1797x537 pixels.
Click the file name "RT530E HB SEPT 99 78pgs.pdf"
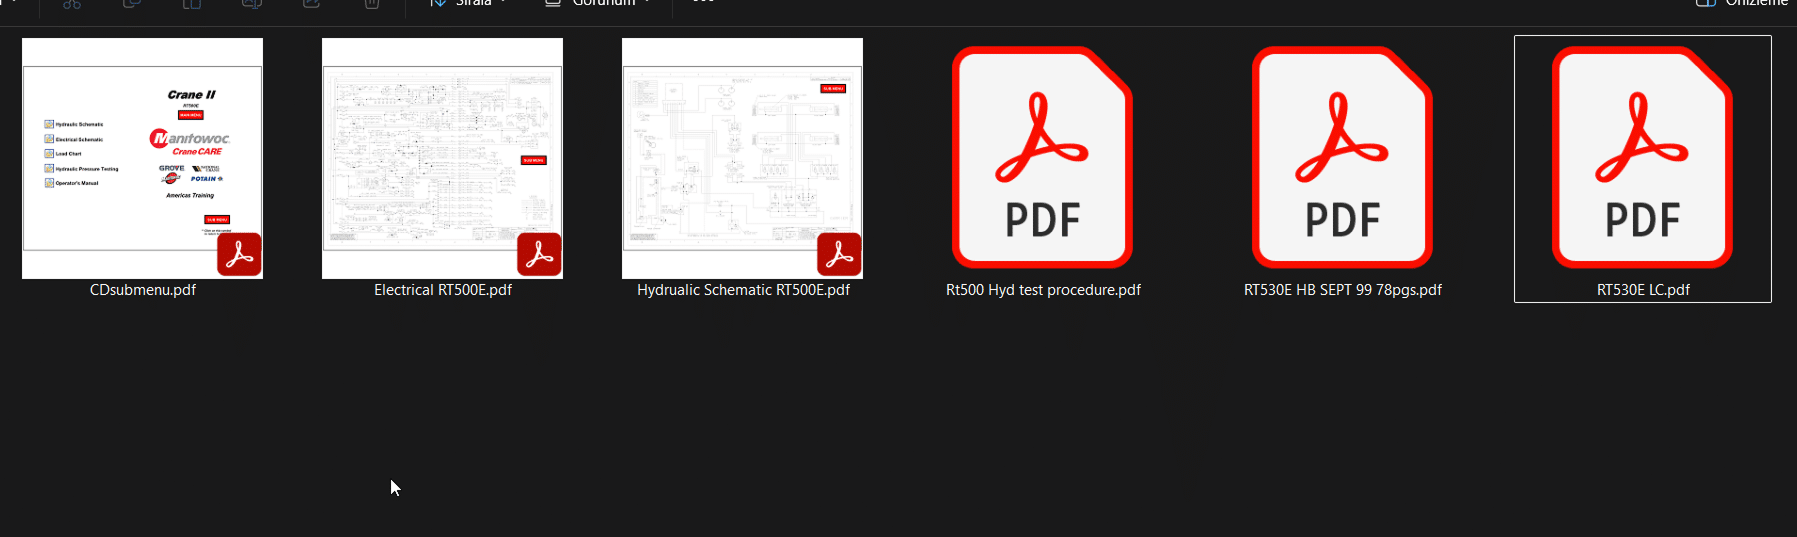tap(1343, 290)
